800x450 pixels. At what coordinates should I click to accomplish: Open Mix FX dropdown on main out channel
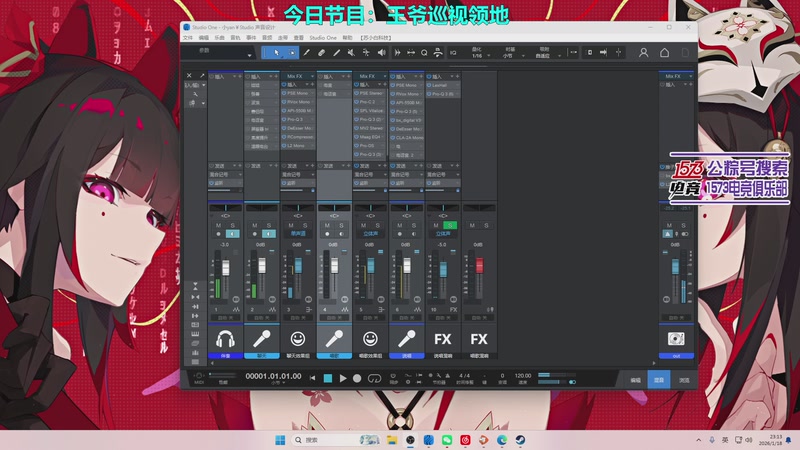point(690,76)
